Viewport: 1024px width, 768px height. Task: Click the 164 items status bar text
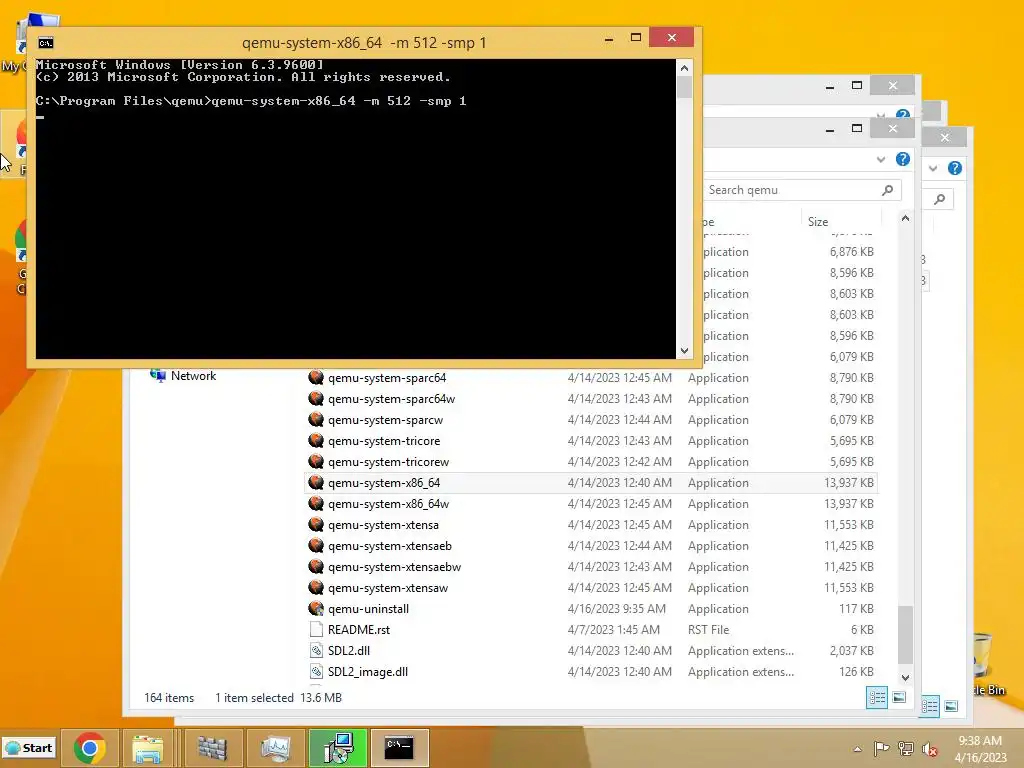[x=169, y=697]
